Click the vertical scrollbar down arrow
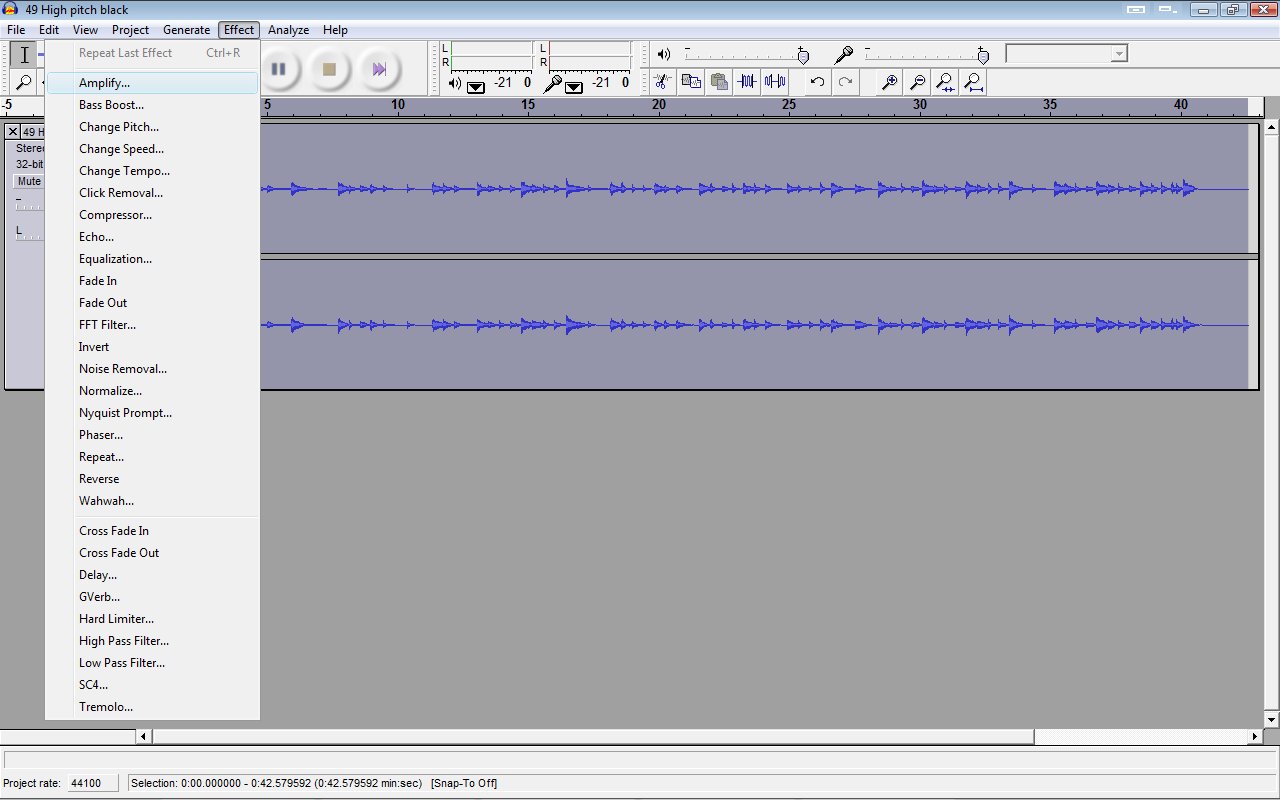Viewport: 1280px width, 800px height. pyautogui.click(x=1272, y=720)
